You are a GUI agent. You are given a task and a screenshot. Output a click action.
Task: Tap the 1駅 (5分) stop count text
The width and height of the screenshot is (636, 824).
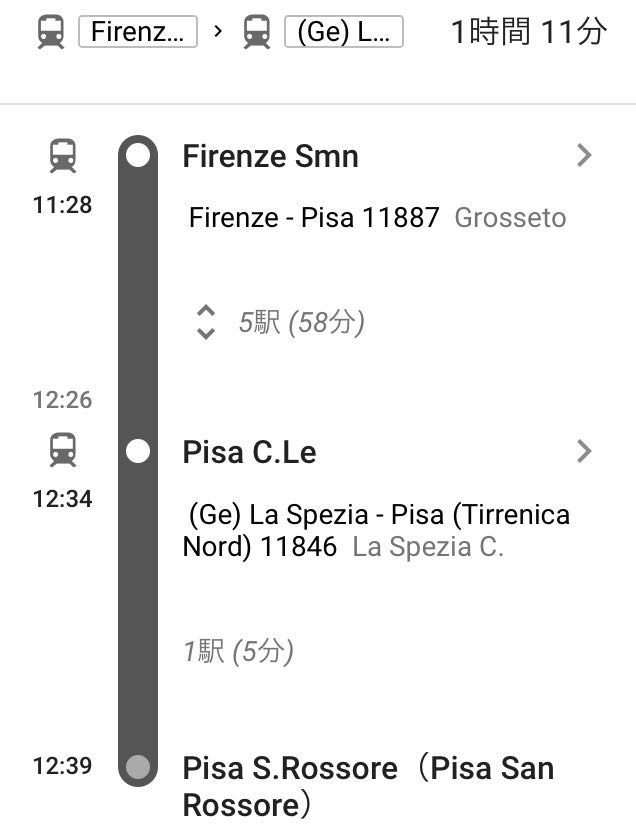pyautogui.click(x=238, y=652)
